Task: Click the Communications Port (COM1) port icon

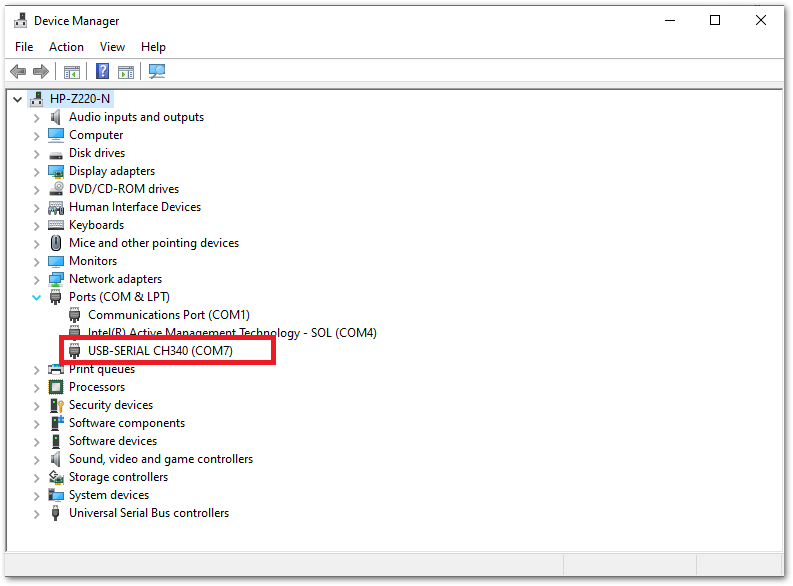Action: [x=75, y=315]
